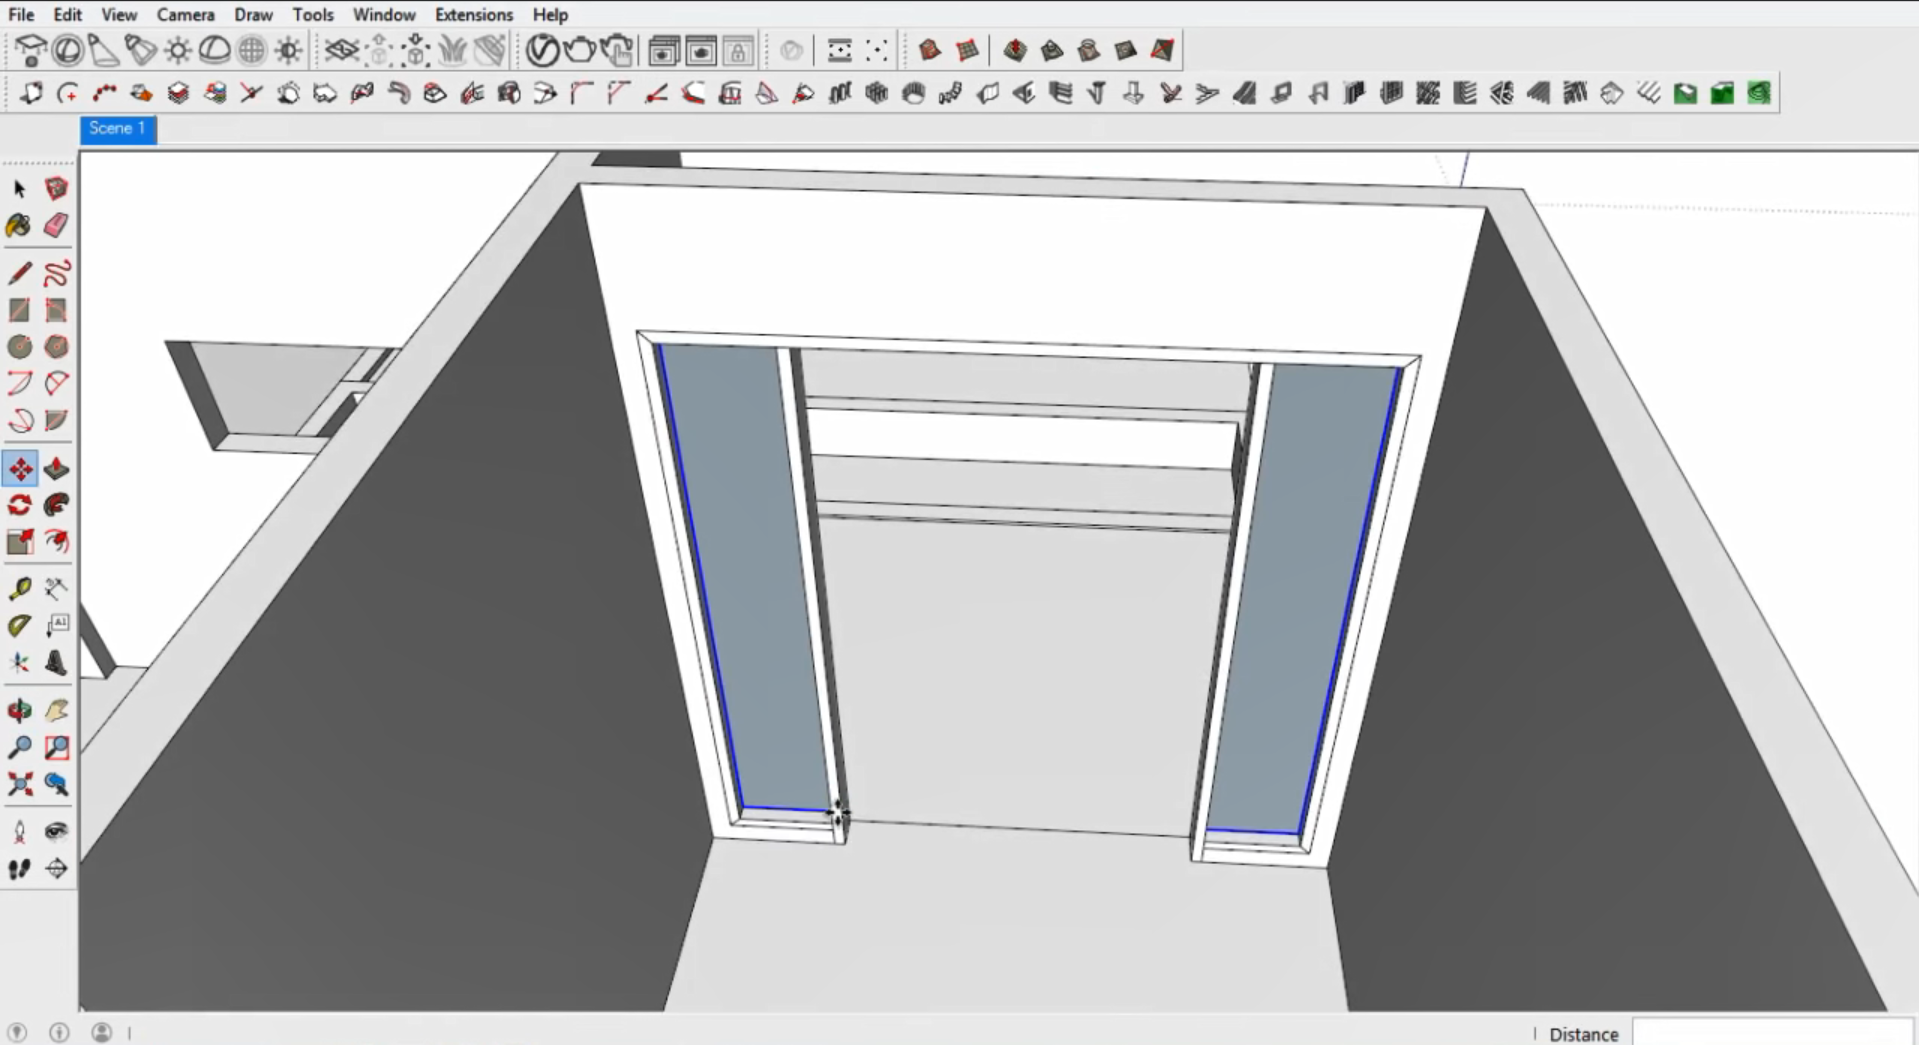Click Sandbox From Scratch grid icon

[967, 50]
